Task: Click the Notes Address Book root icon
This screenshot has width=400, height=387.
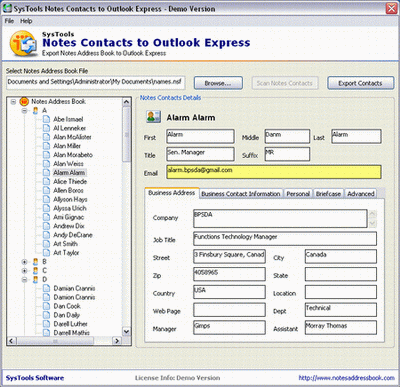Action: pyautogui.click(x=24, y=101)
